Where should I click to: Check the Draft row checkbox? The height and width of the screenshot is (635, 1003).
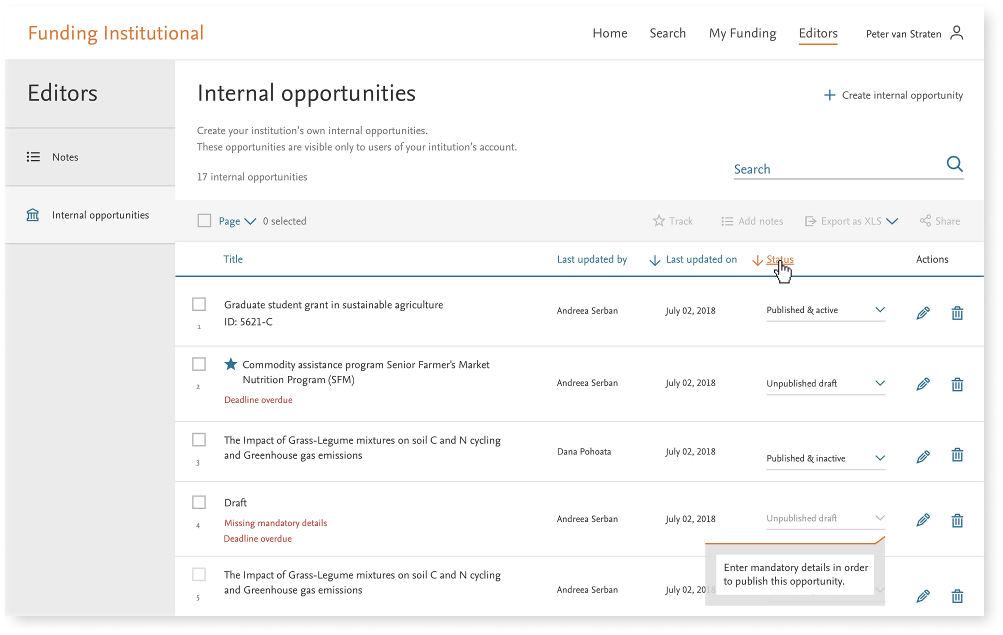coord(199,502)
